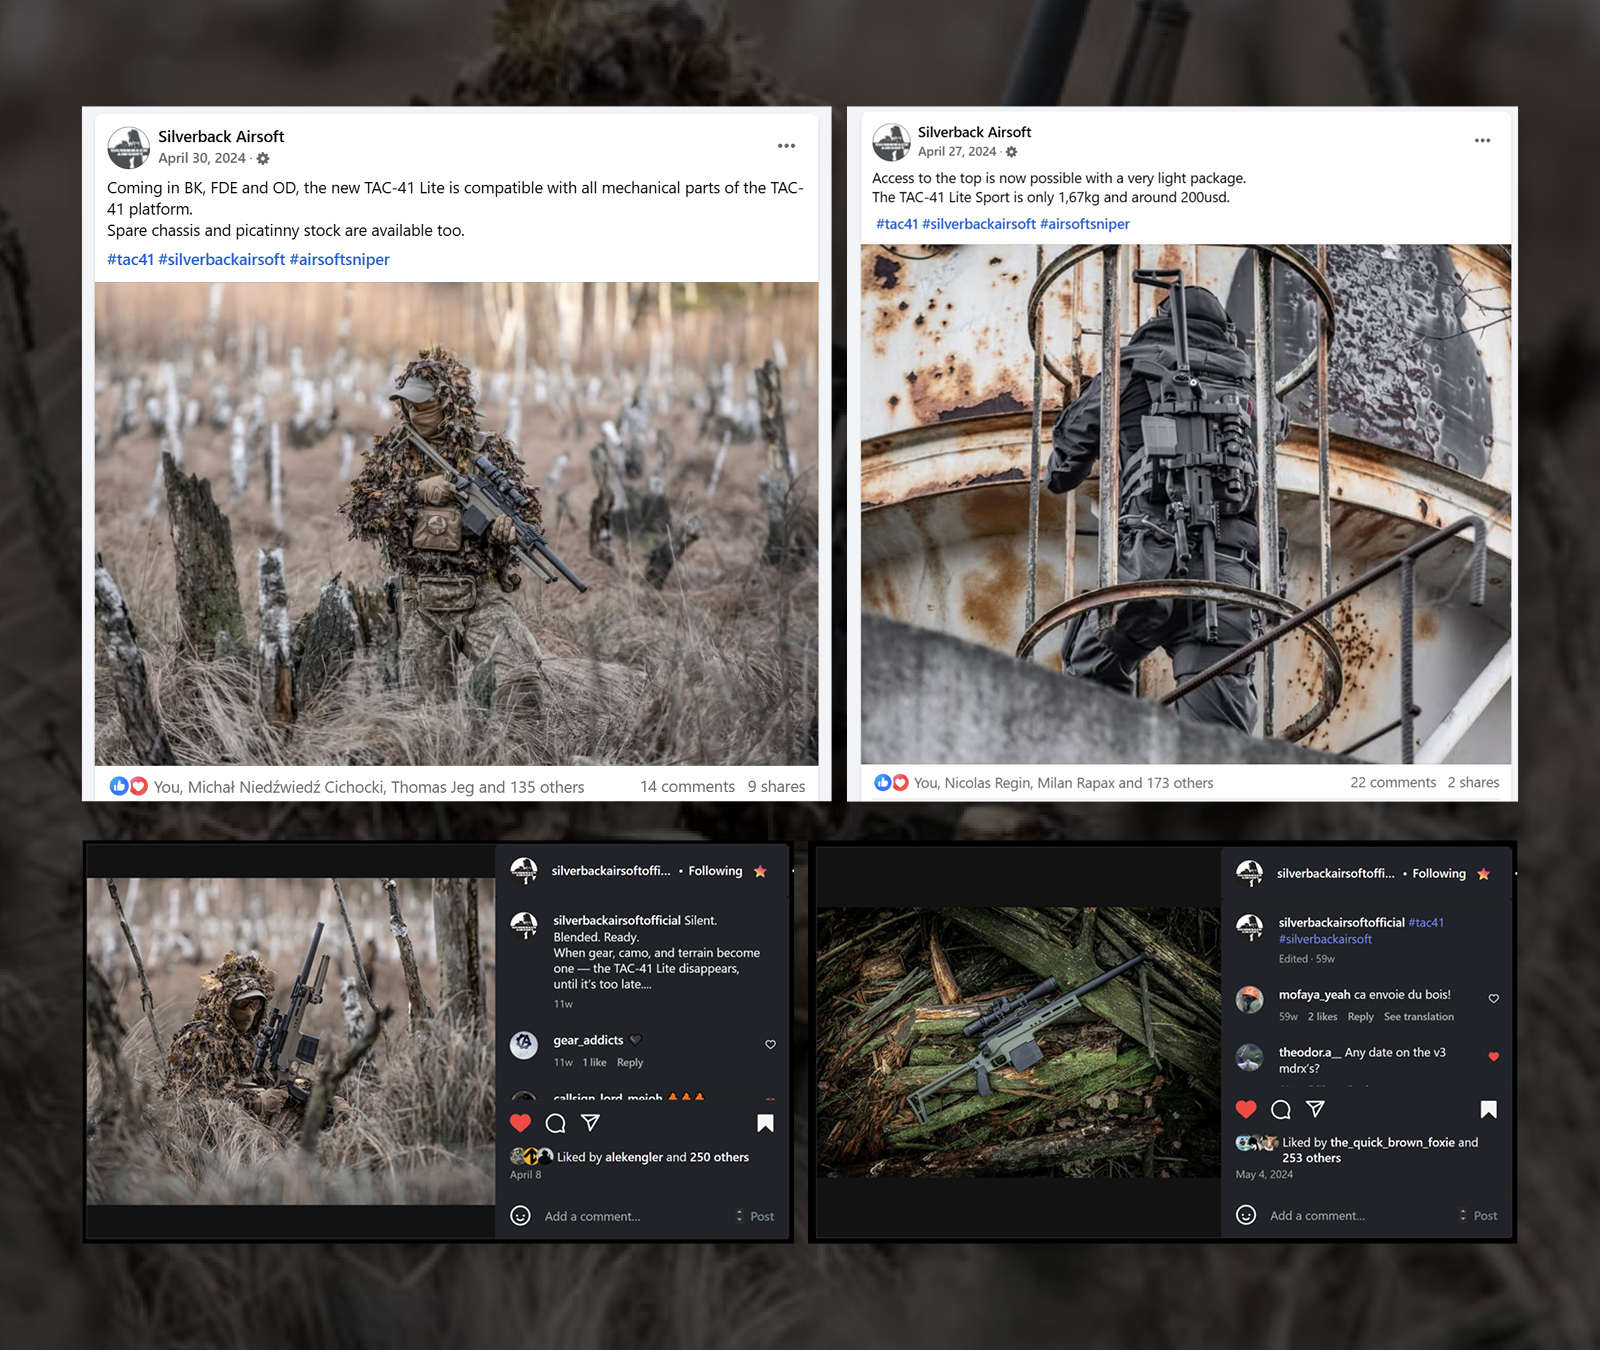View 2 likes on mofaya_yeah comment
The height and width of the screenshot is (1350, 1600).
(x=1322, y=1017)
